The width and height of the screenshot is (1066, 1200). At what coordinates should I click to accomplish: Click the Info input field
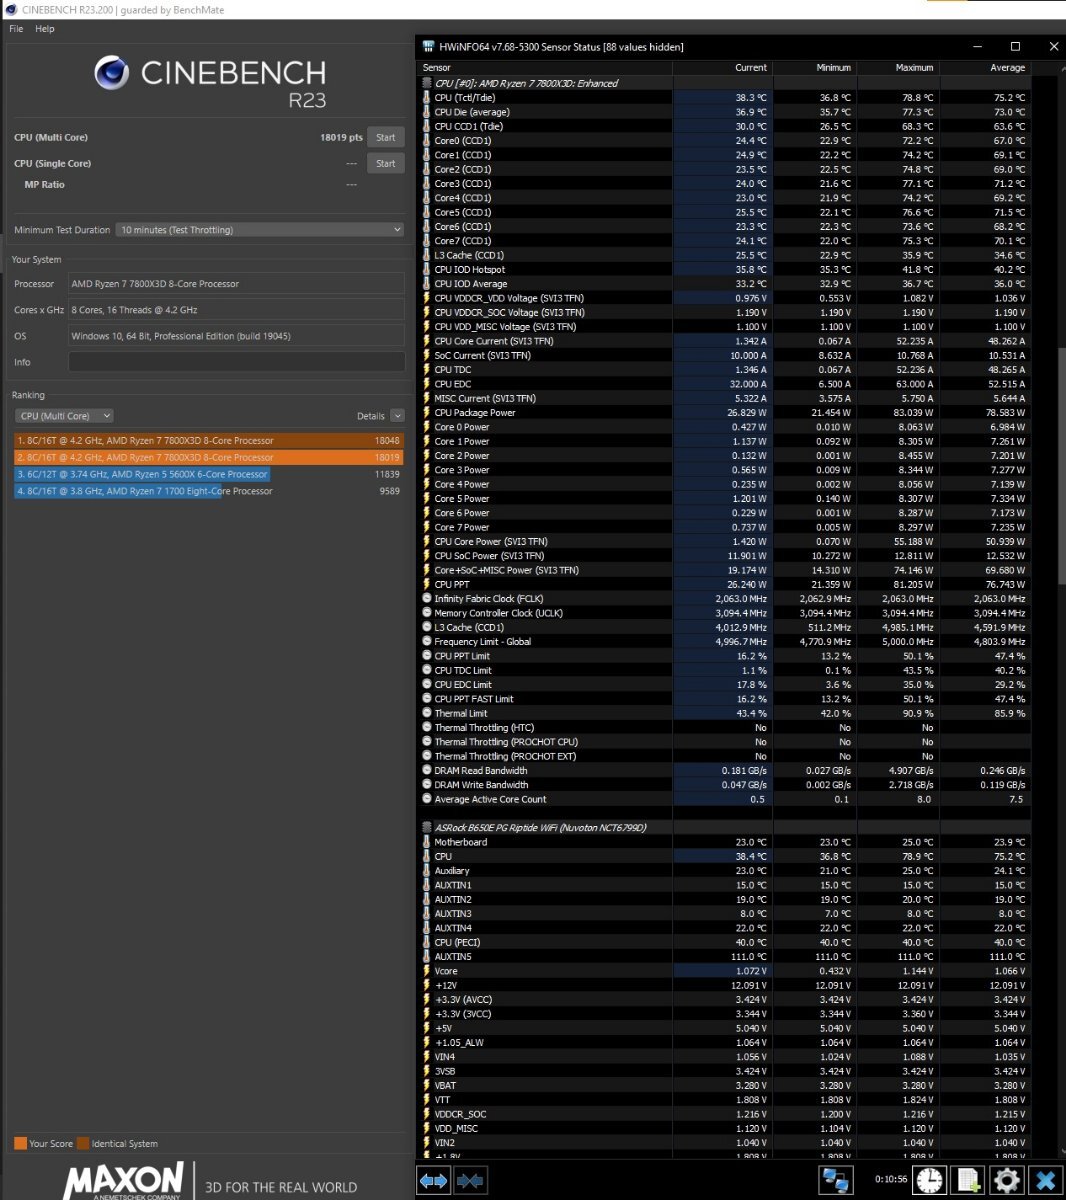pos(236,362)
